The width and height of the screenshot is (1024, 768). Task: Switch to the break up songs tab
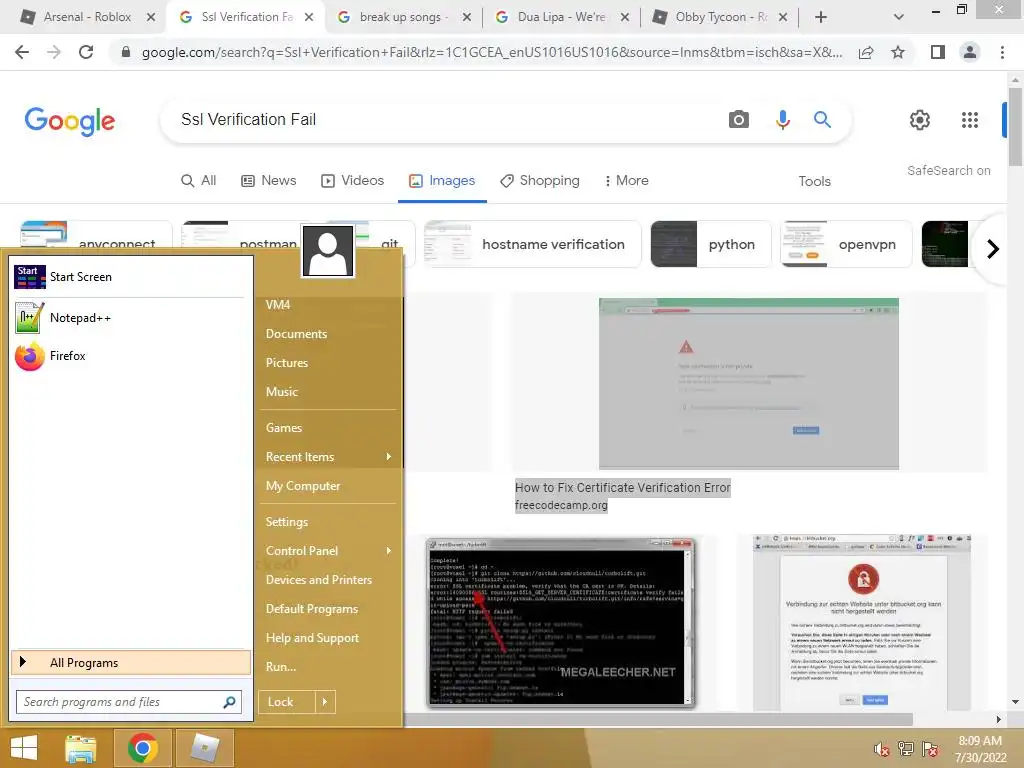tap(404, 17)
